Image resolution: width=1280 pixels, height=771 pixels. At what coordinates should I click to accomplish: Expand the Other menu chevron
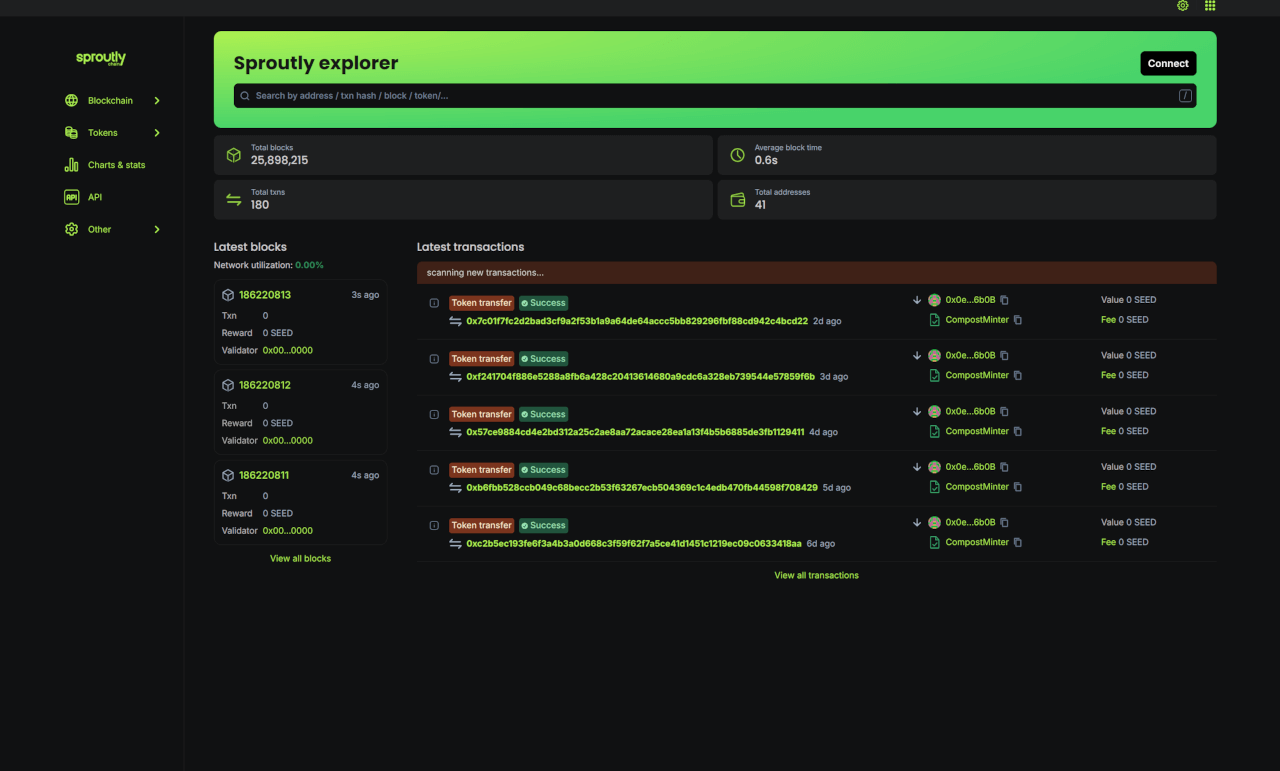point(157,229)
